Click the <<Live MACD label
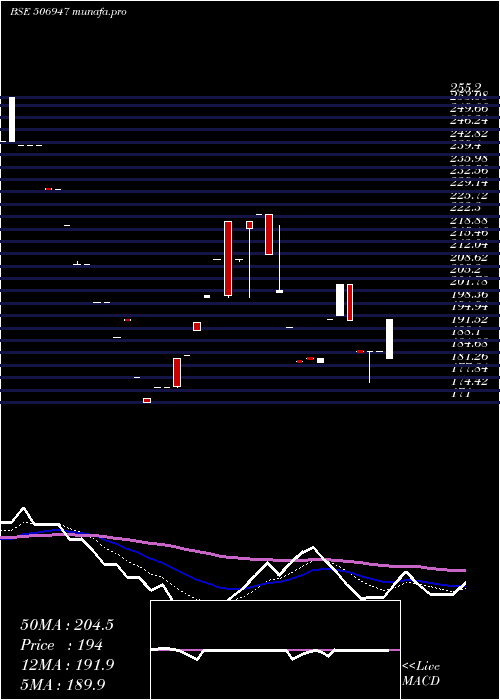Screen dimensions: 500x700 [421, 673]
